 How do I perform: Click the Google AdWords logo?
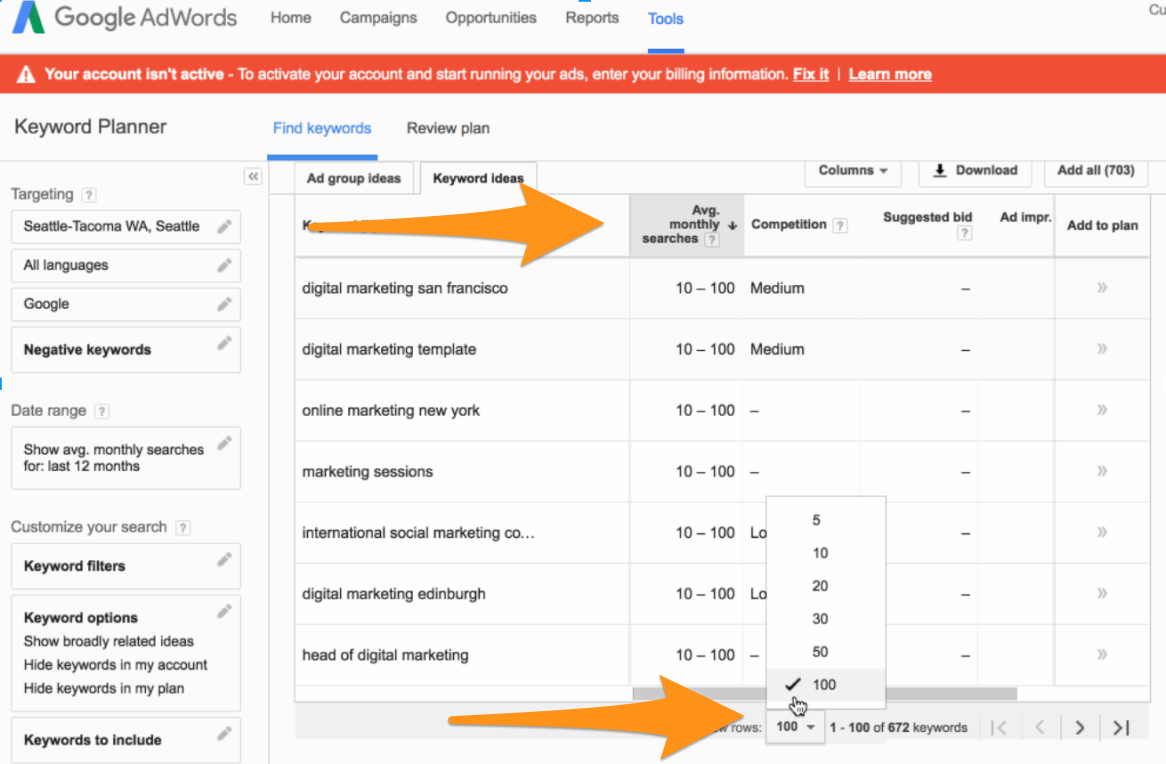124,17
